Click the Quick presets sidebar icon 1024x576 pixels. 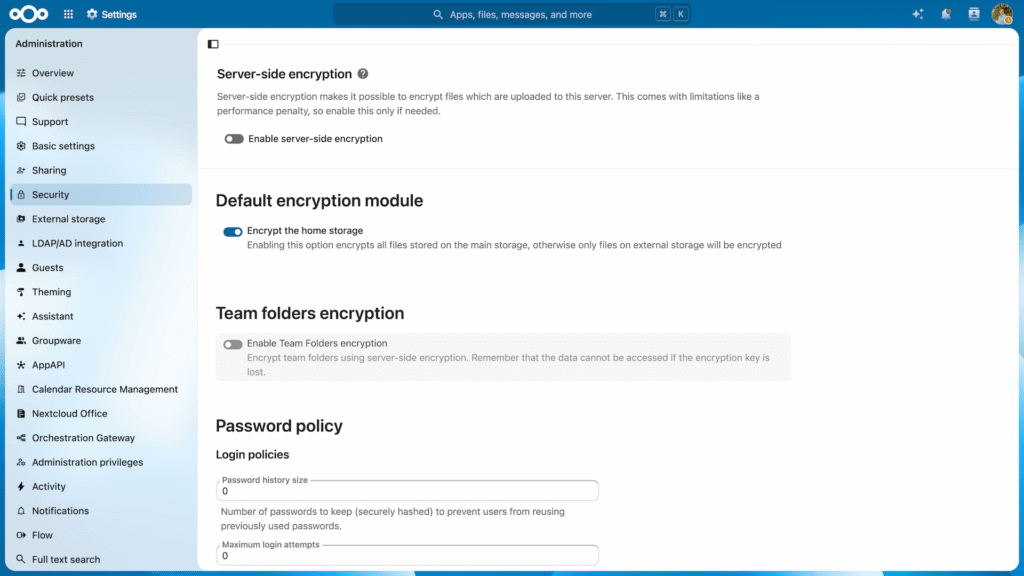tap(21, 97)
